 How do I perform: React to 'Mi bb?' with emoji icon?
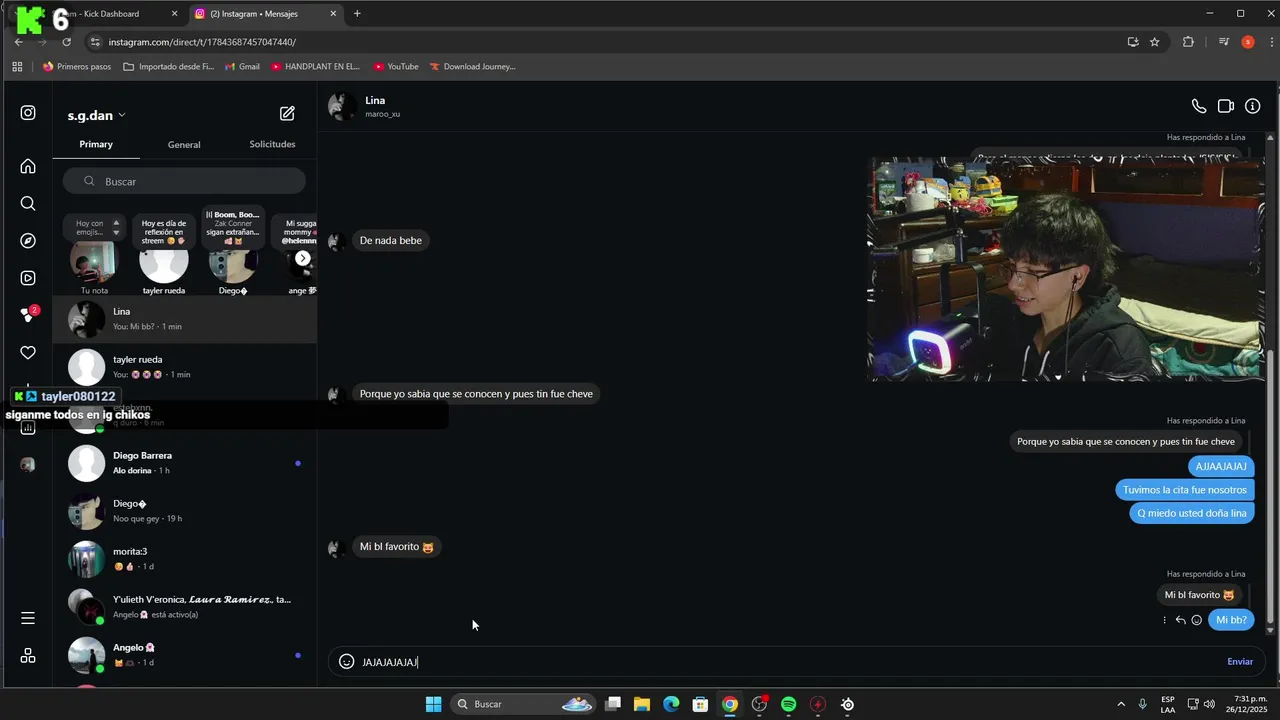point(1197,620)
